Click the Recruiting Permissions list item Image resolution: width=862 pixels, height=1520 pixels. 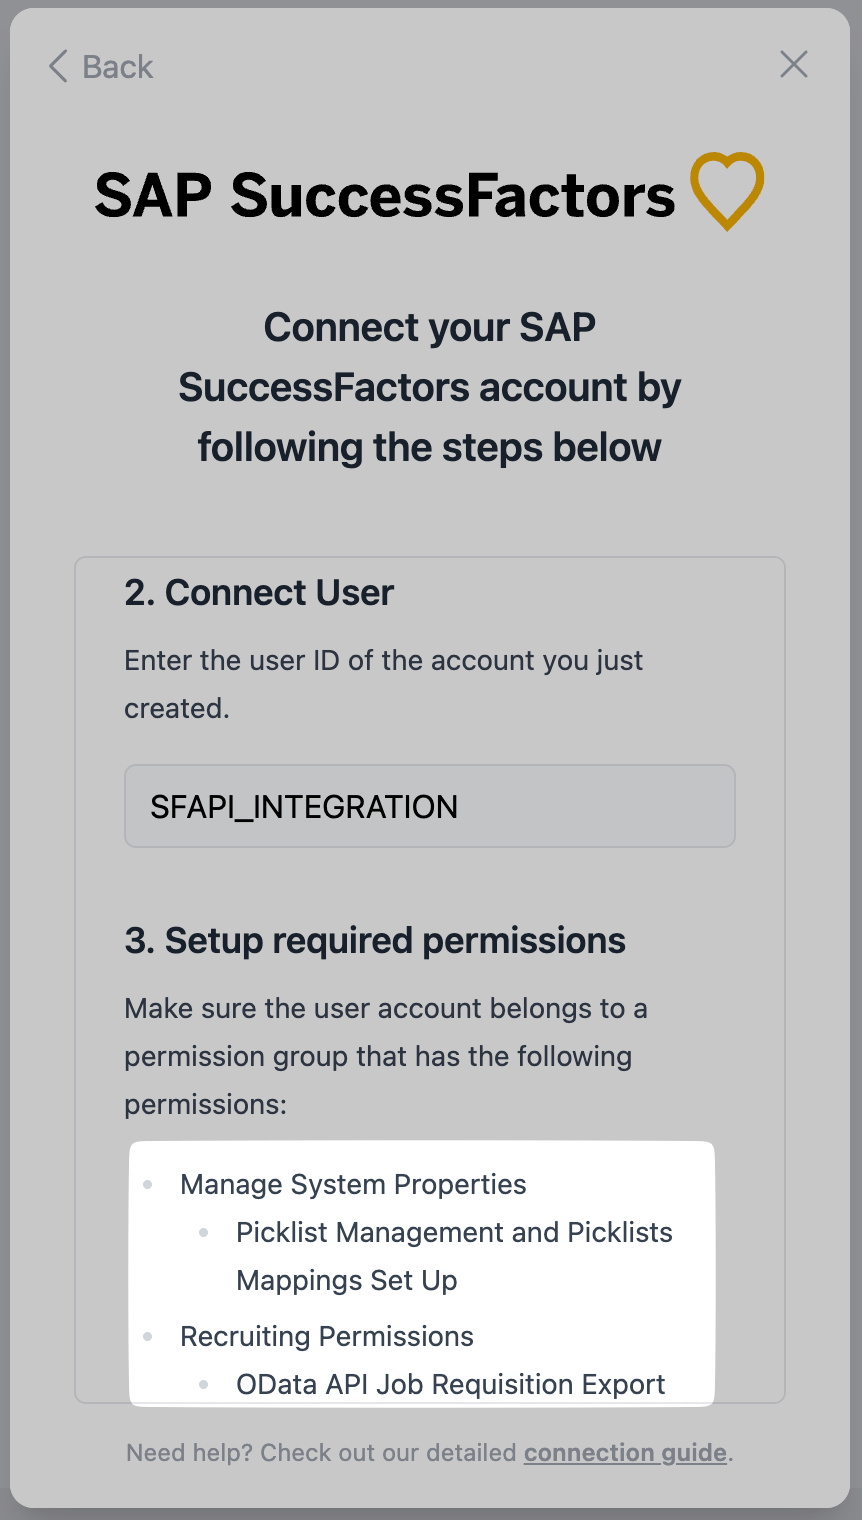(x=327, y=1336)
